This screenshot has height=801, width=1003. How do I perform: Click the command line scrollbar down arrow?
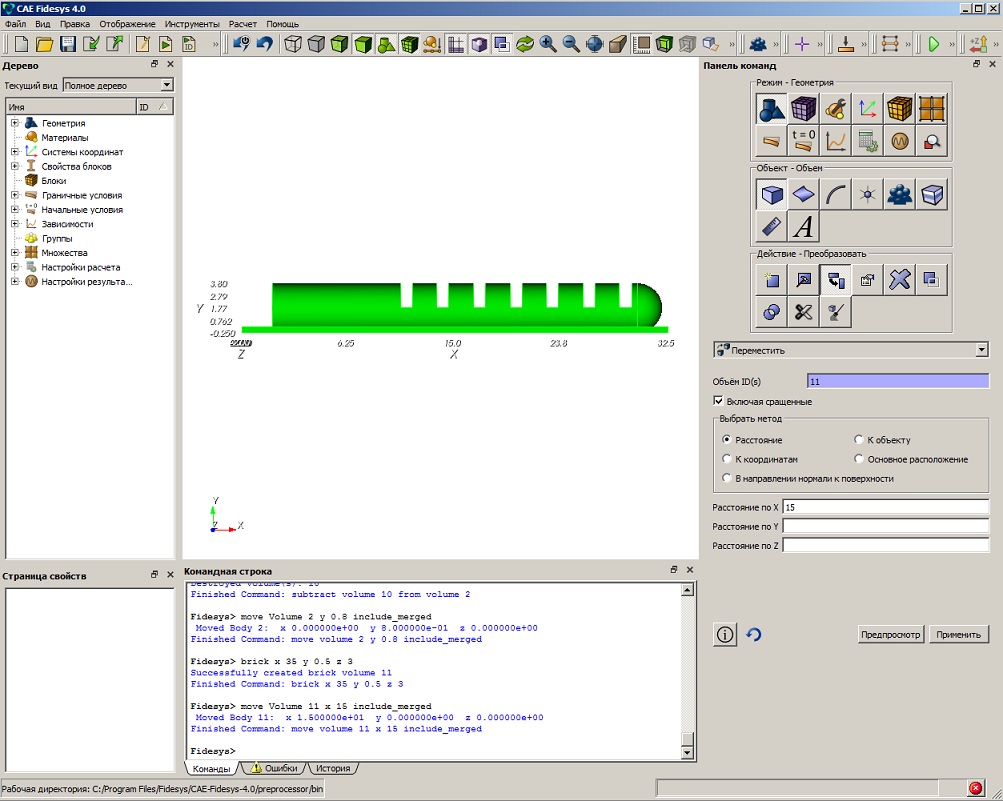point(688,753)
